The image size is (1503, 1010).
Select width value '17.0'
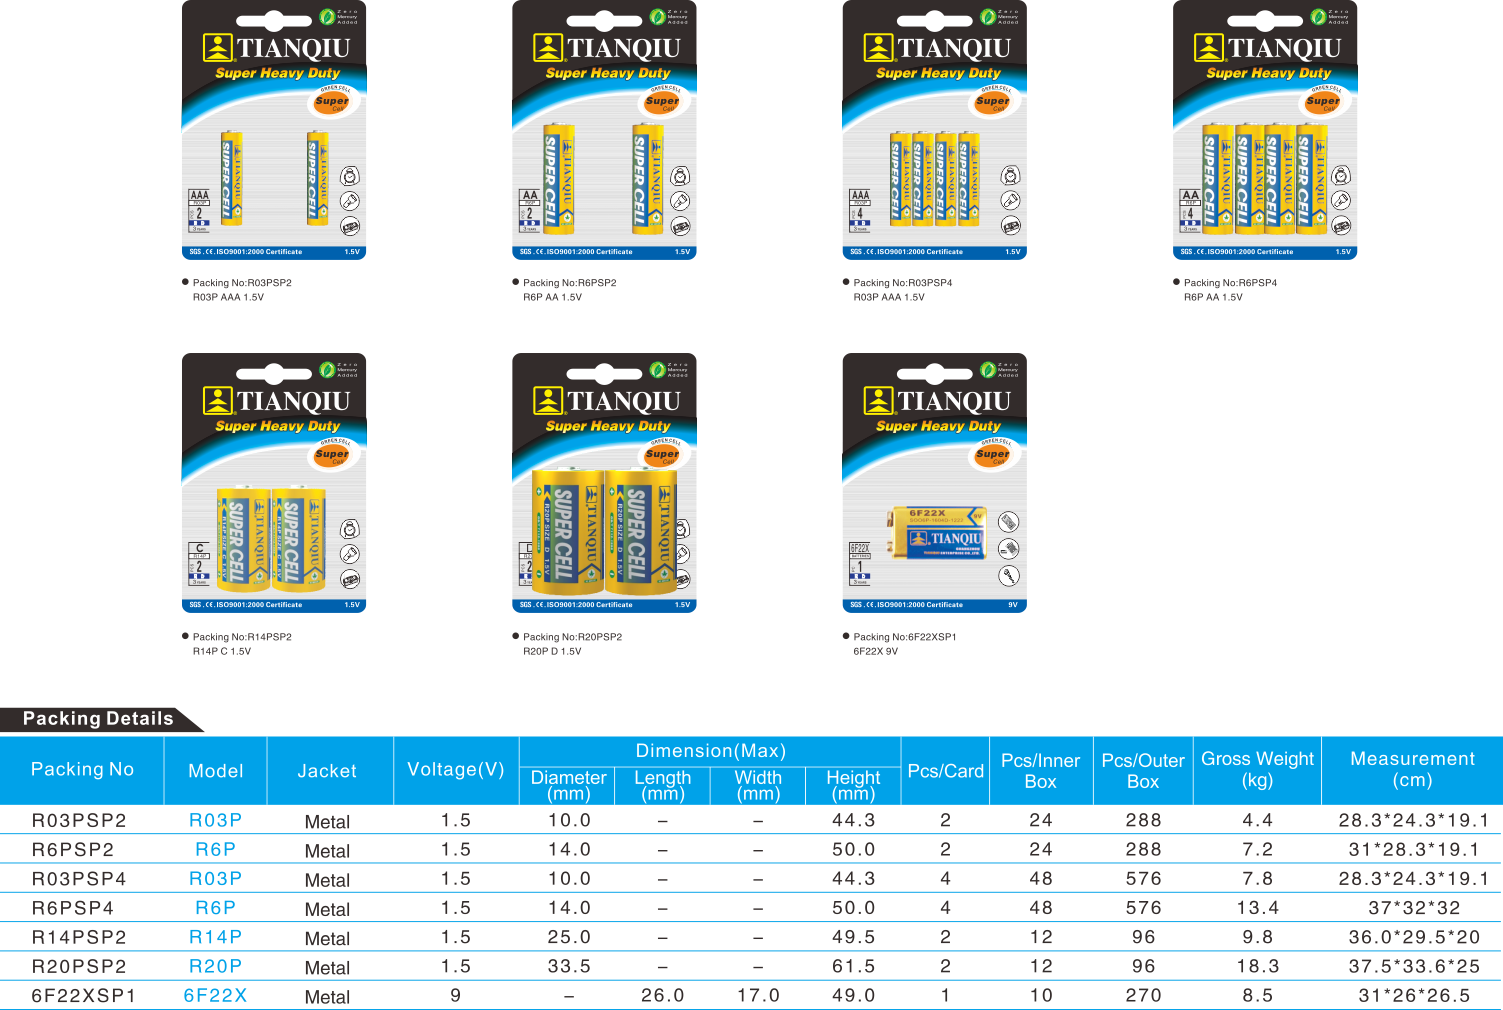click(x=758, y=995)
